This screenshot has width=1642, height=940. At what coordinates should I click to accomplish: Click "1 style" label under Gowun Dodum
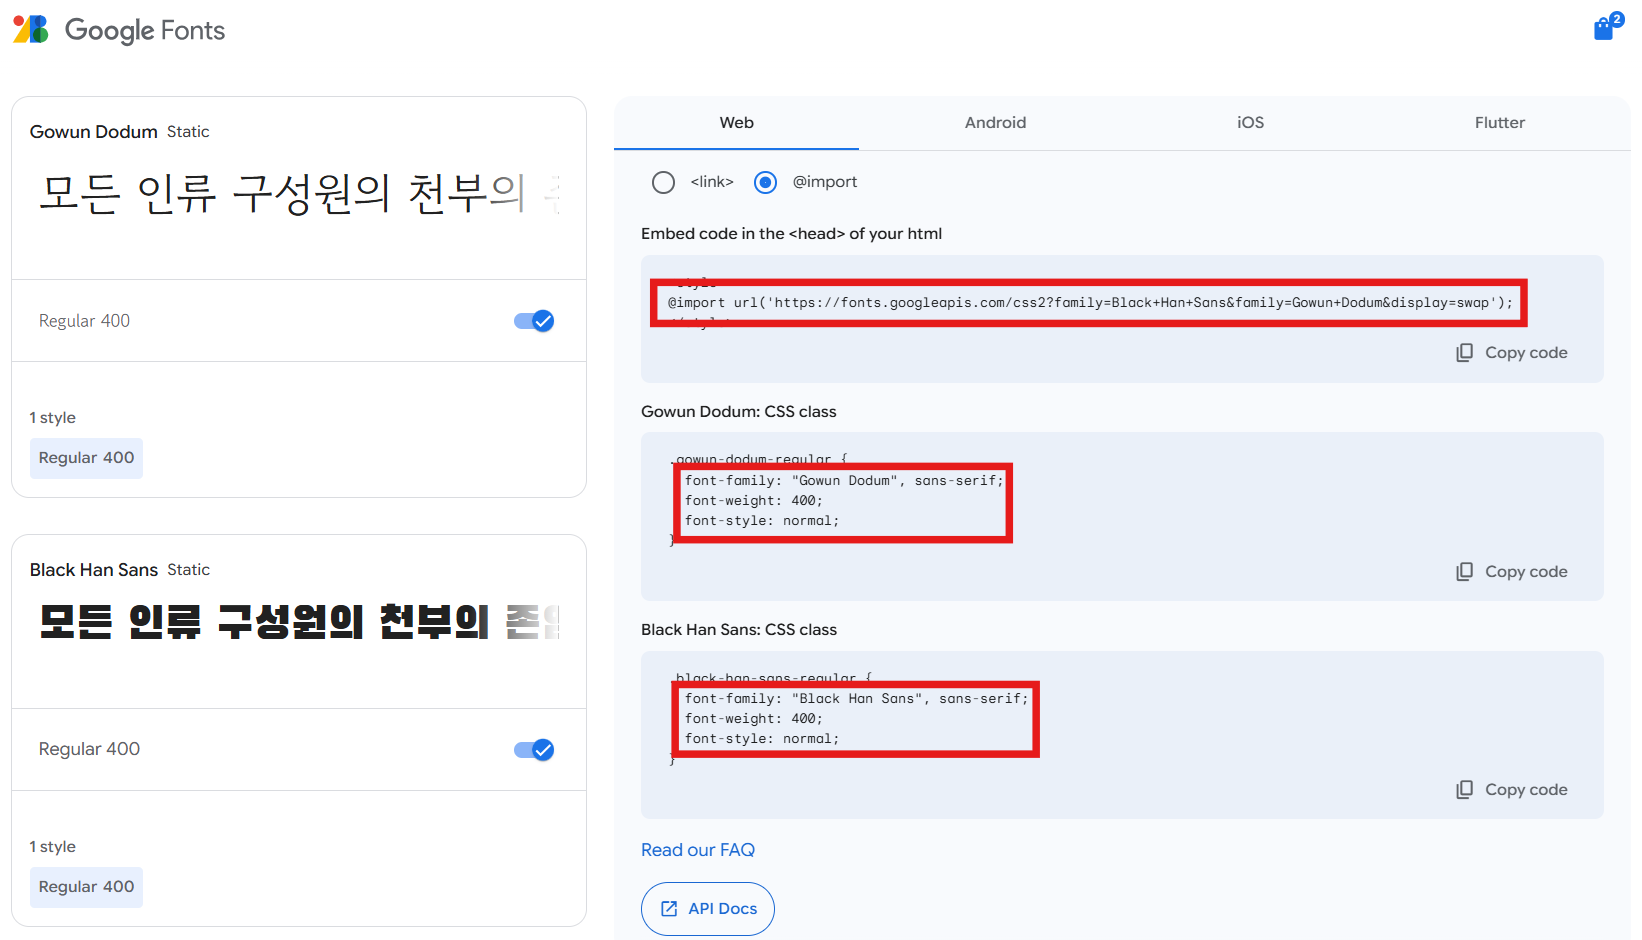coord(53,418)
